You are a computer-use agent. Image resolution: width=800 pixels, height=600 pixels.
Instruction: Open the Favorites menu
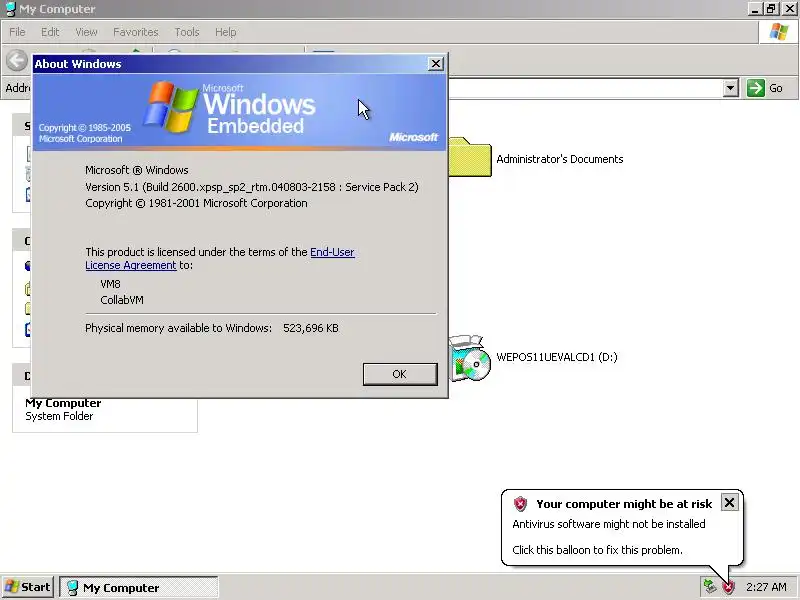click(136, 32)
